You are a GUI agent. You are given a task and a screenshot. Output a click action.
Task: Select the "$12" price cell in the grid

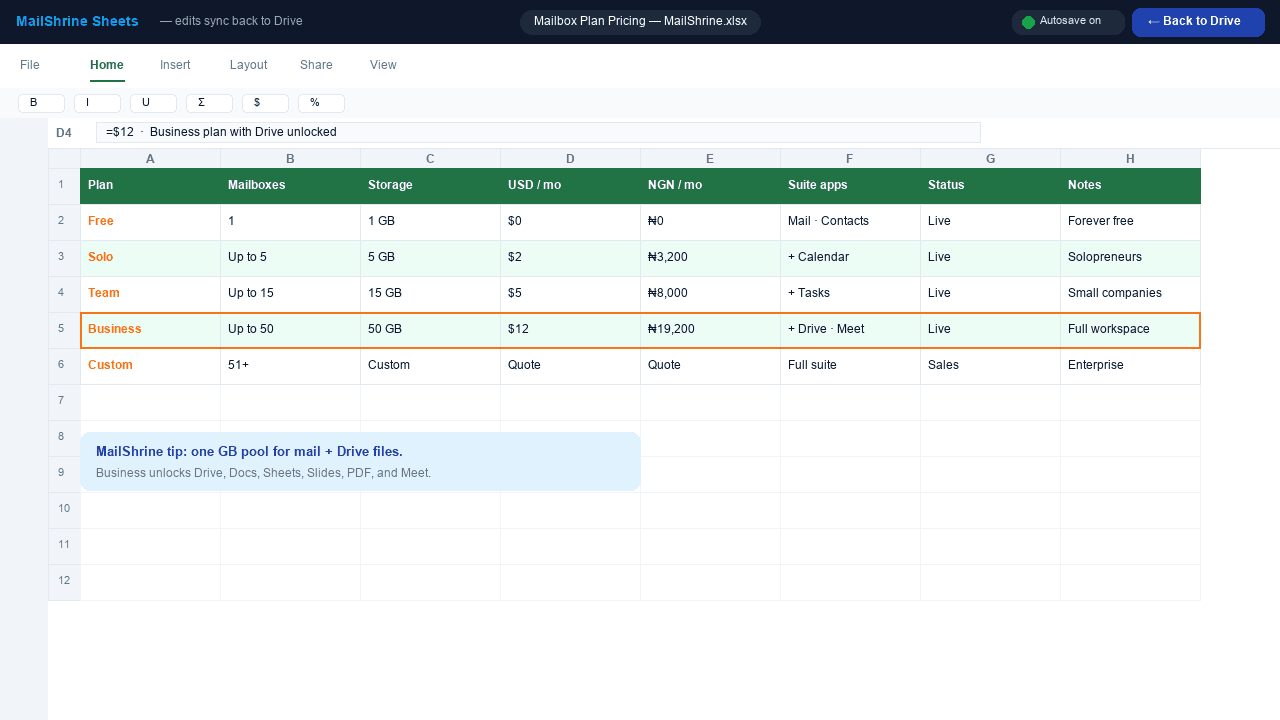pos(570,331)
